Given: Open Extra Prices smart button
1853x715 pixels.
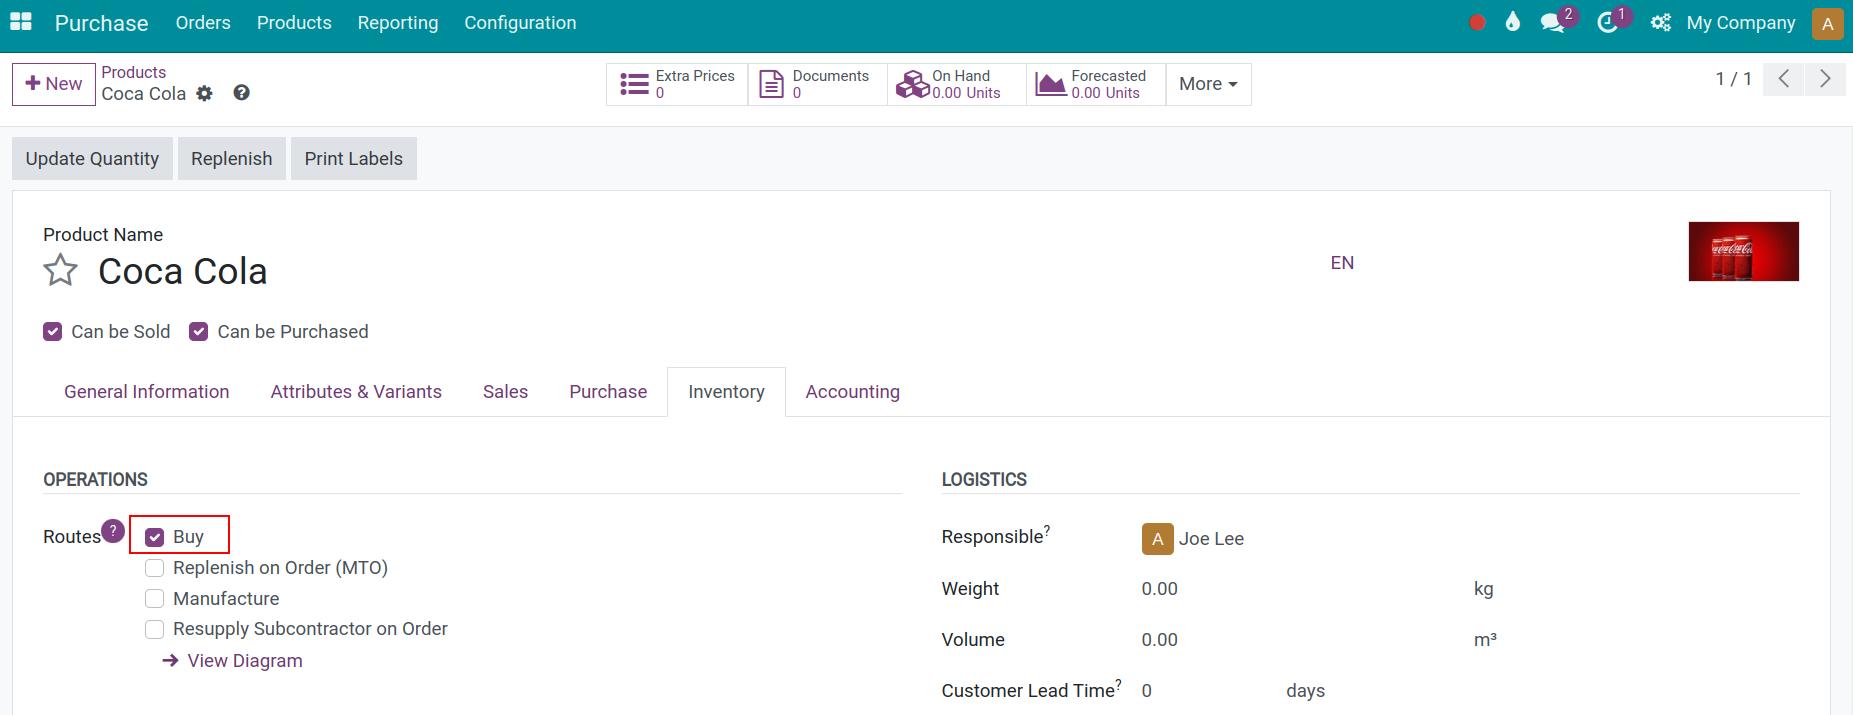Looking at the screenshot, I should 677,84.
